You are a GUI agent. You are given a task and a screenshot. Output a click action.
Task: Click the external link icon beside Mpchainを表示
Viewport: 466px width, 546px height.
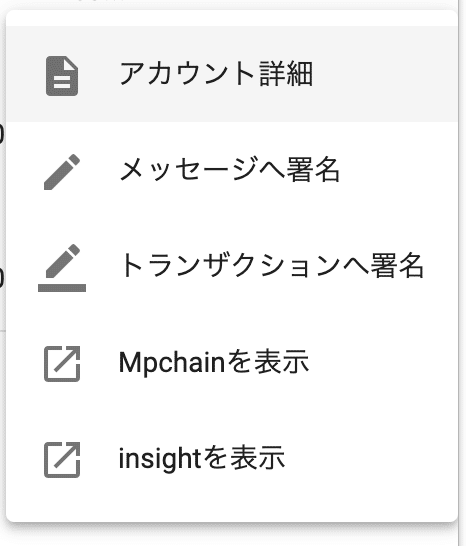point(62,364)
